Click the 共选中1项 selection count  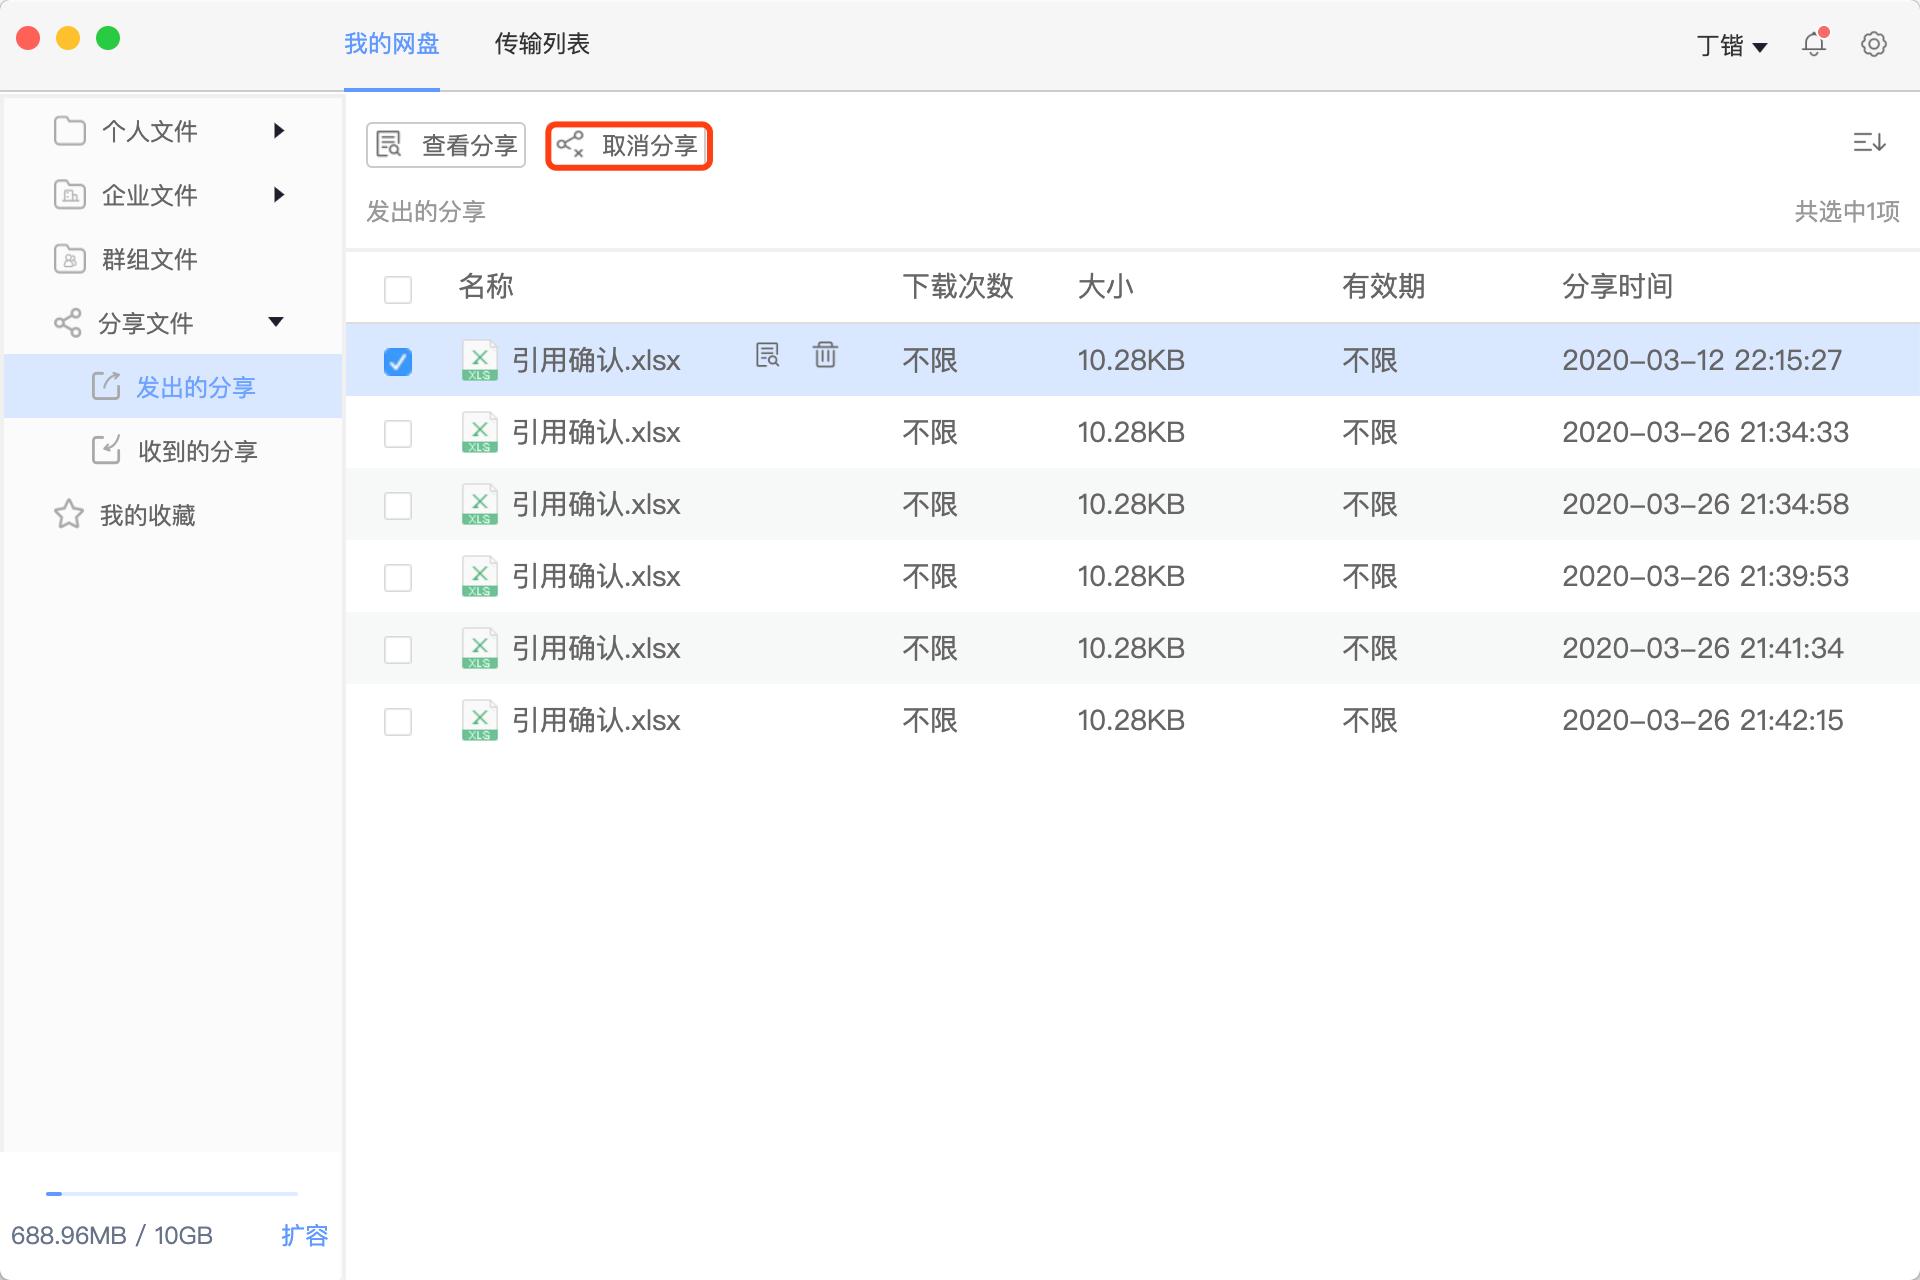(x=1847, y=211)
